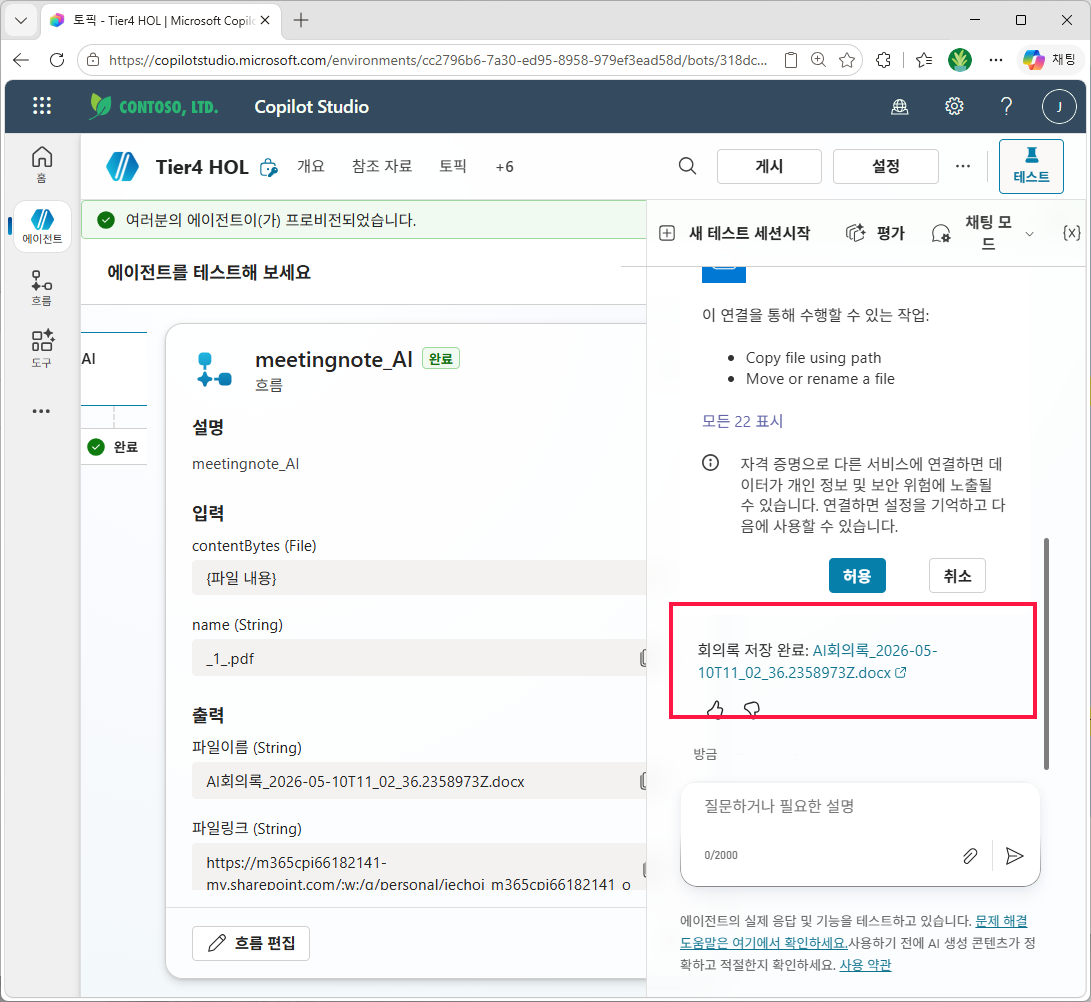Open the browser tab list chevron
The width and height of the screenshot is (1091, 1002).
[21, 20]
